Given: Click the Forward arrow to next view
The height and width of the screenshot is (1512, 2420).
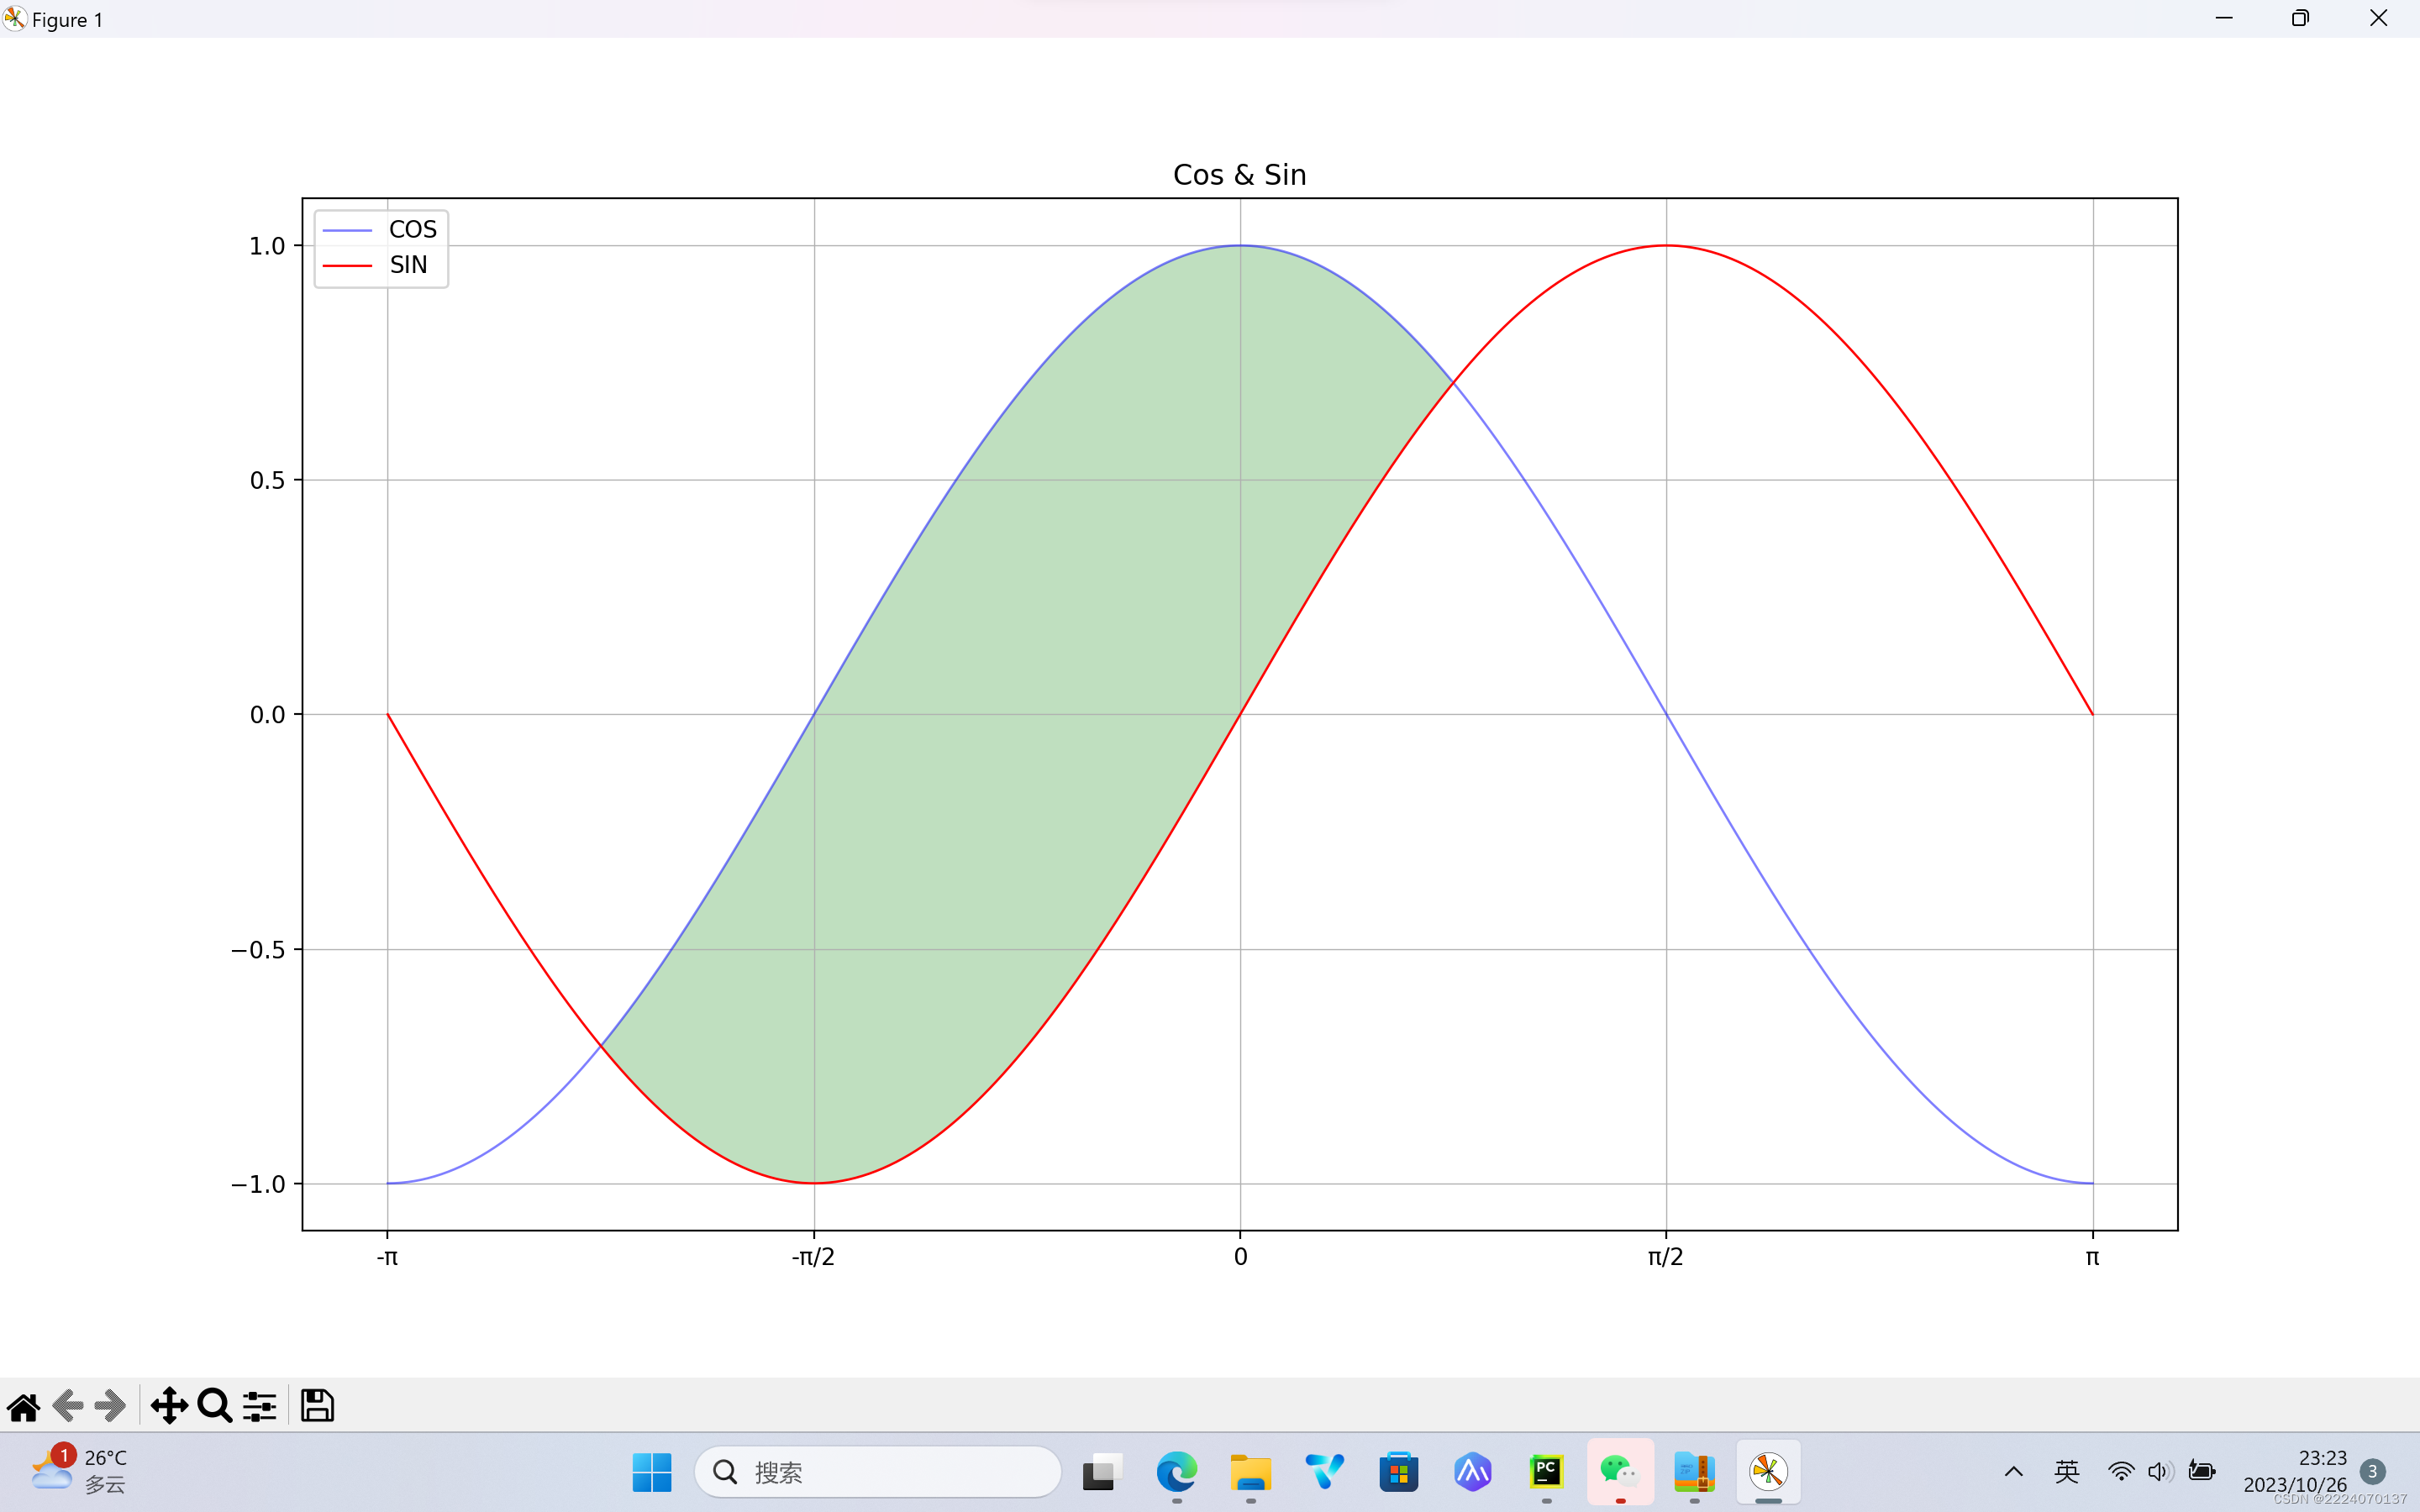Looking at the screenshot, I should pyautogui.click(x=111, y=1406).
